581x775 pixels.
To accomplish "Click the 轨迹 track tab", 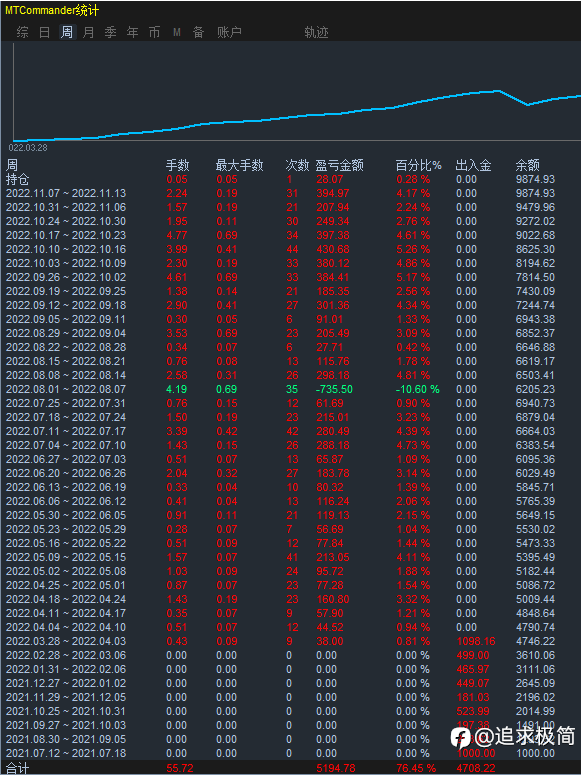I will [316, 32].
